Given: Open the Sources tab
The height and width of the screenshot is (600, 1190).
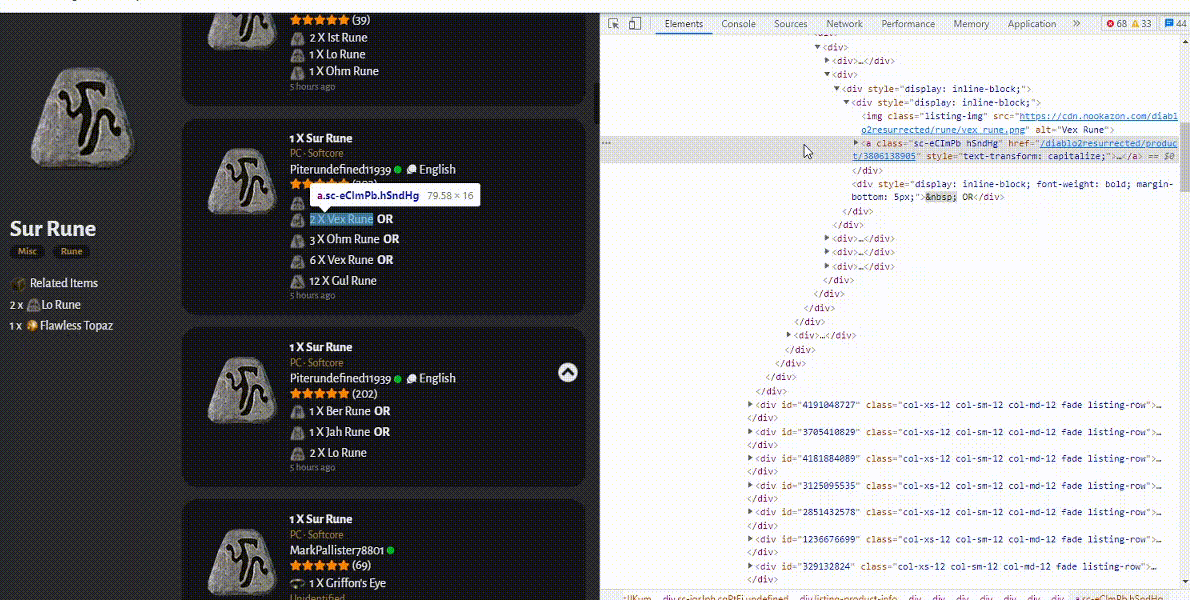Looking at the screenshot, I should click(x=791, y=24).
